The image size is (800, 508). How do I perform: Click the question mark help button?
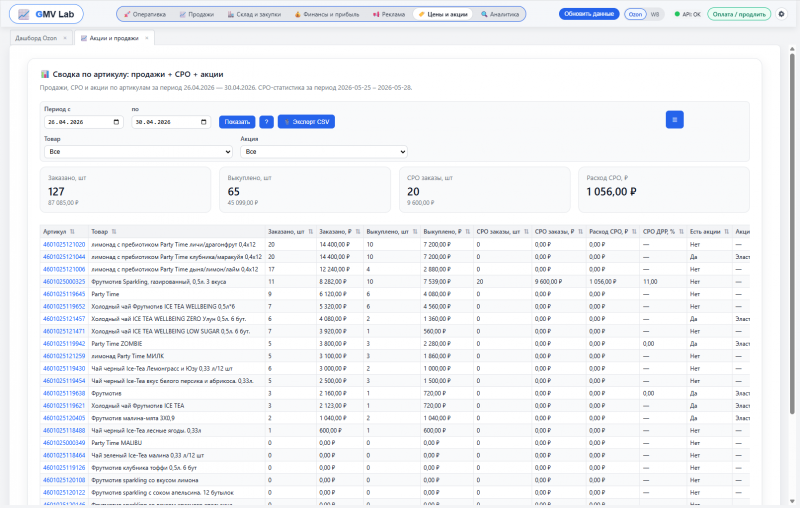266,122
